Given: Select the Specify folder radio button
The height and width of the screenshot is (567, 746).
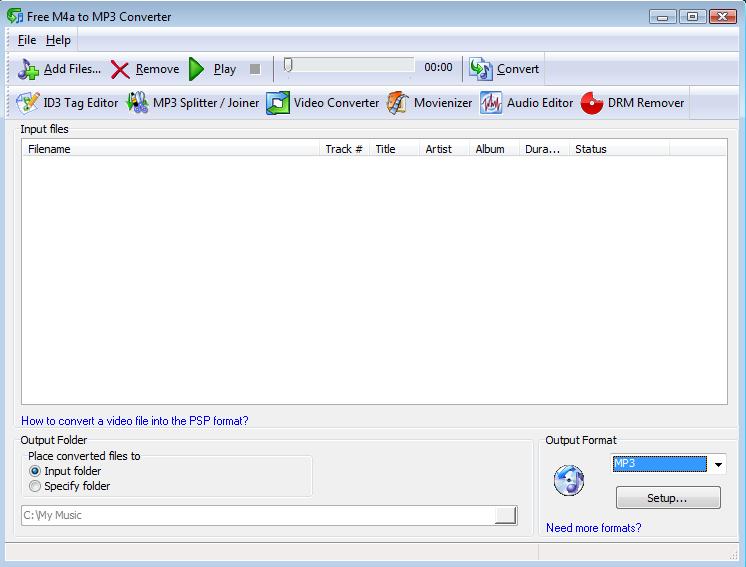Looking at the screenshot, I should (x=35, y=486).
